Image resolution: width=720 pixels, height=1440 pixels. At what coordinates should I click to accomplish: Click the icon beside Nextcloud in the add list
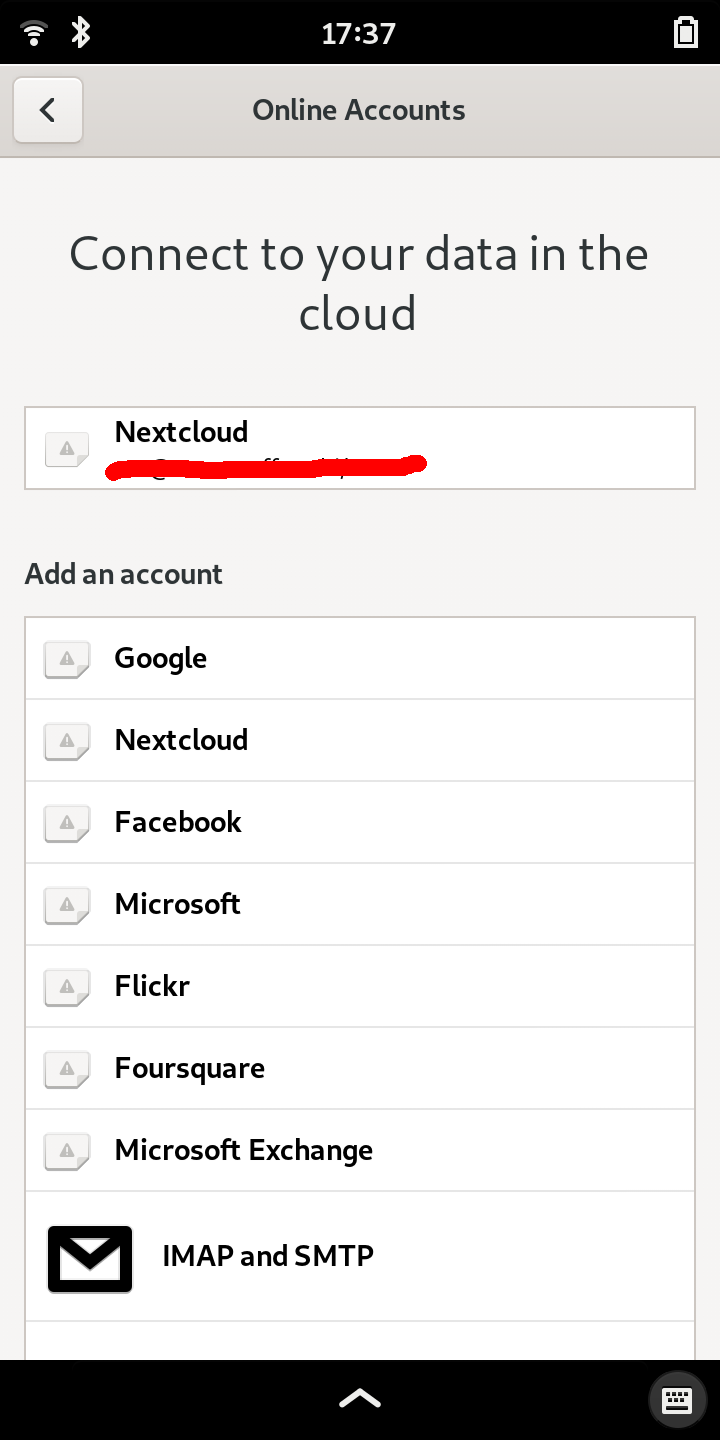point(67,741)
